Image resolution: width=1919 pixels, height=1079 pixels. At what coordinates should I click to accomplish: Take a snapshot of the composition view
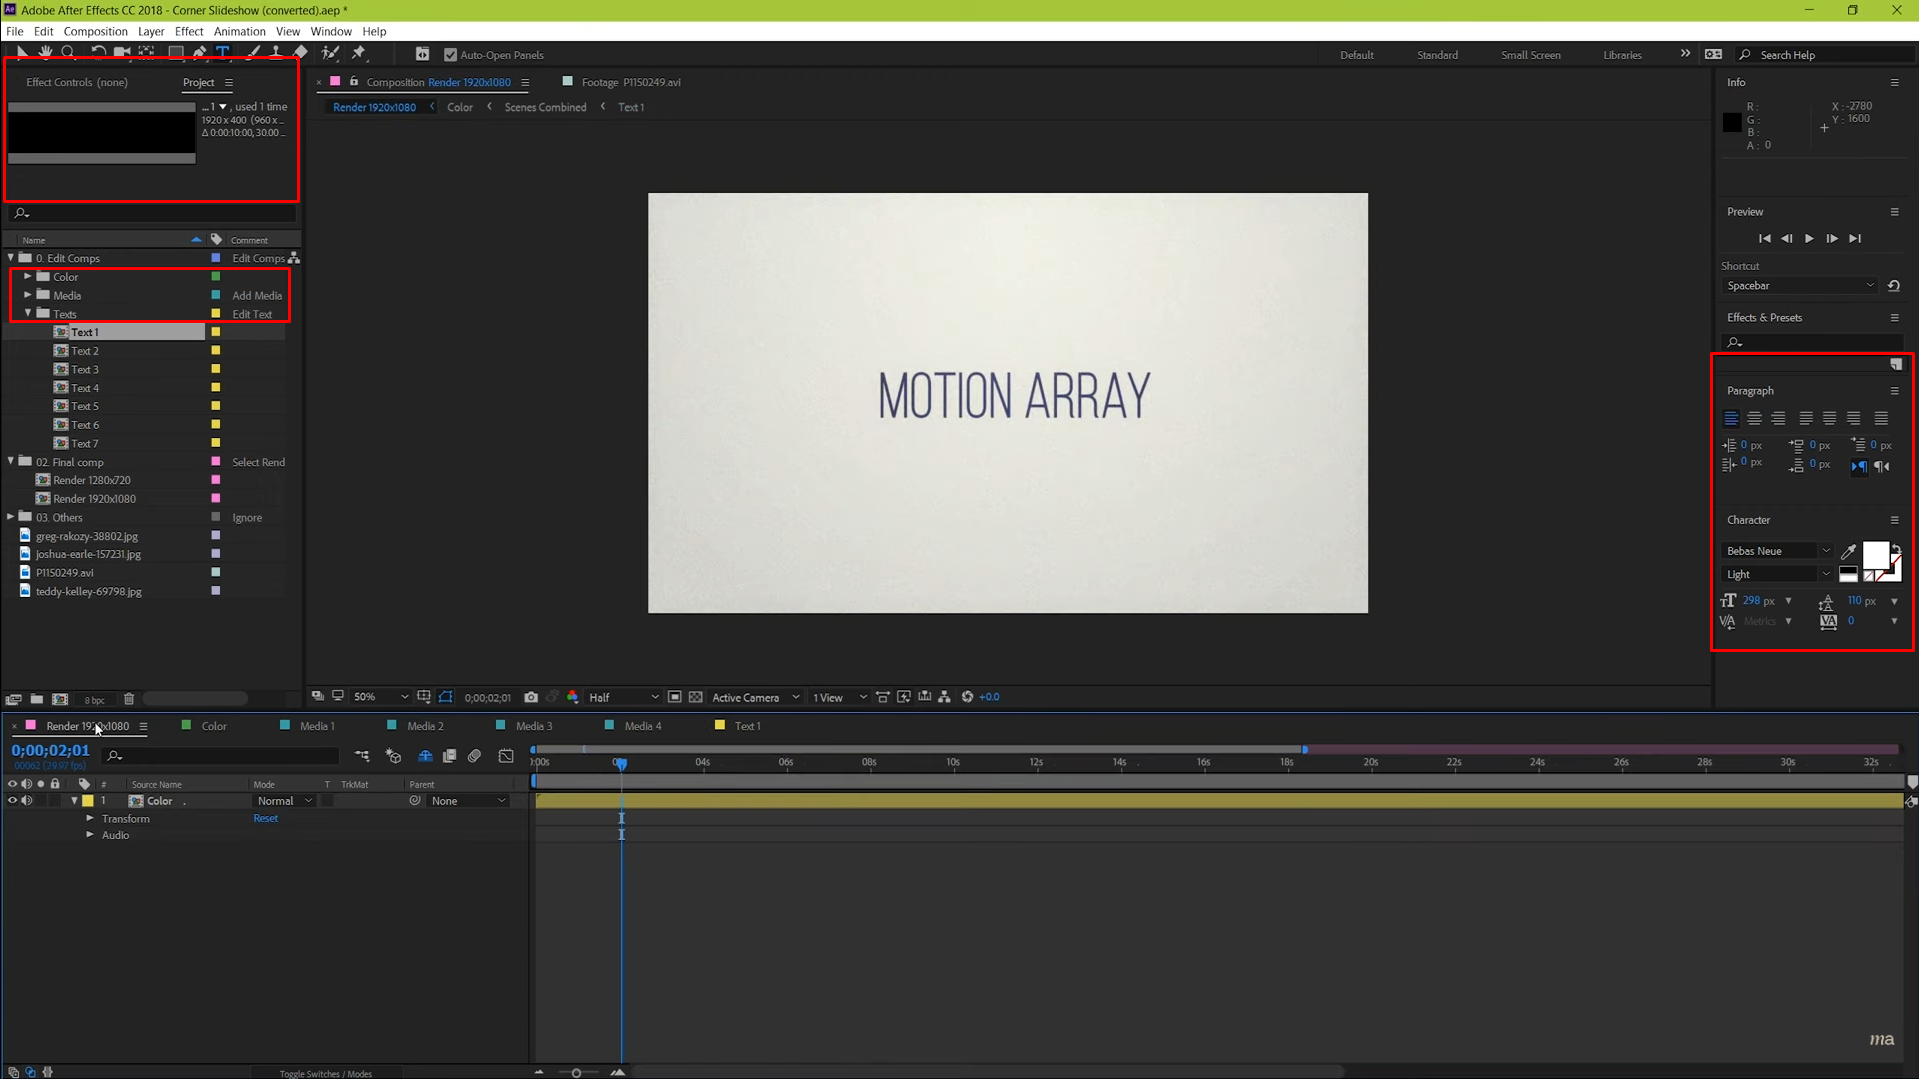point(530,697)
